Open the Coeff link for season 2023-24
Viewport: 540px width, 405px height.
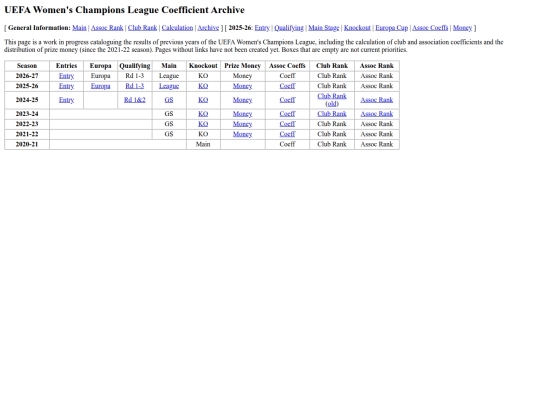pos(287,114)
